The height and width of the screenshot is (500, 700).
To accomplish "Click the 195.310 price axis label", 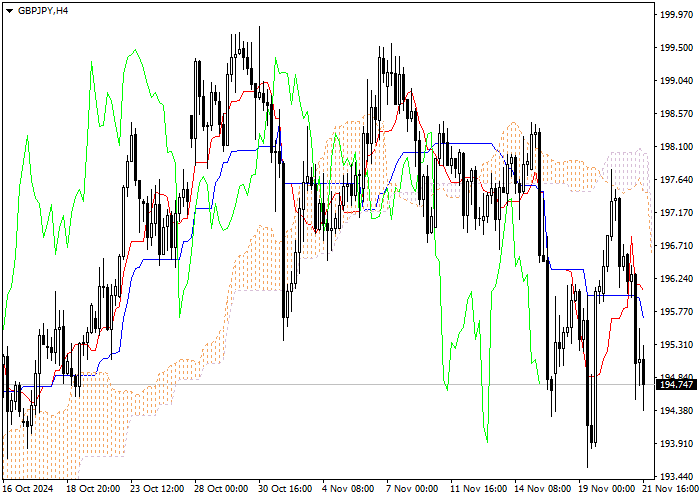I will (676, 345).
